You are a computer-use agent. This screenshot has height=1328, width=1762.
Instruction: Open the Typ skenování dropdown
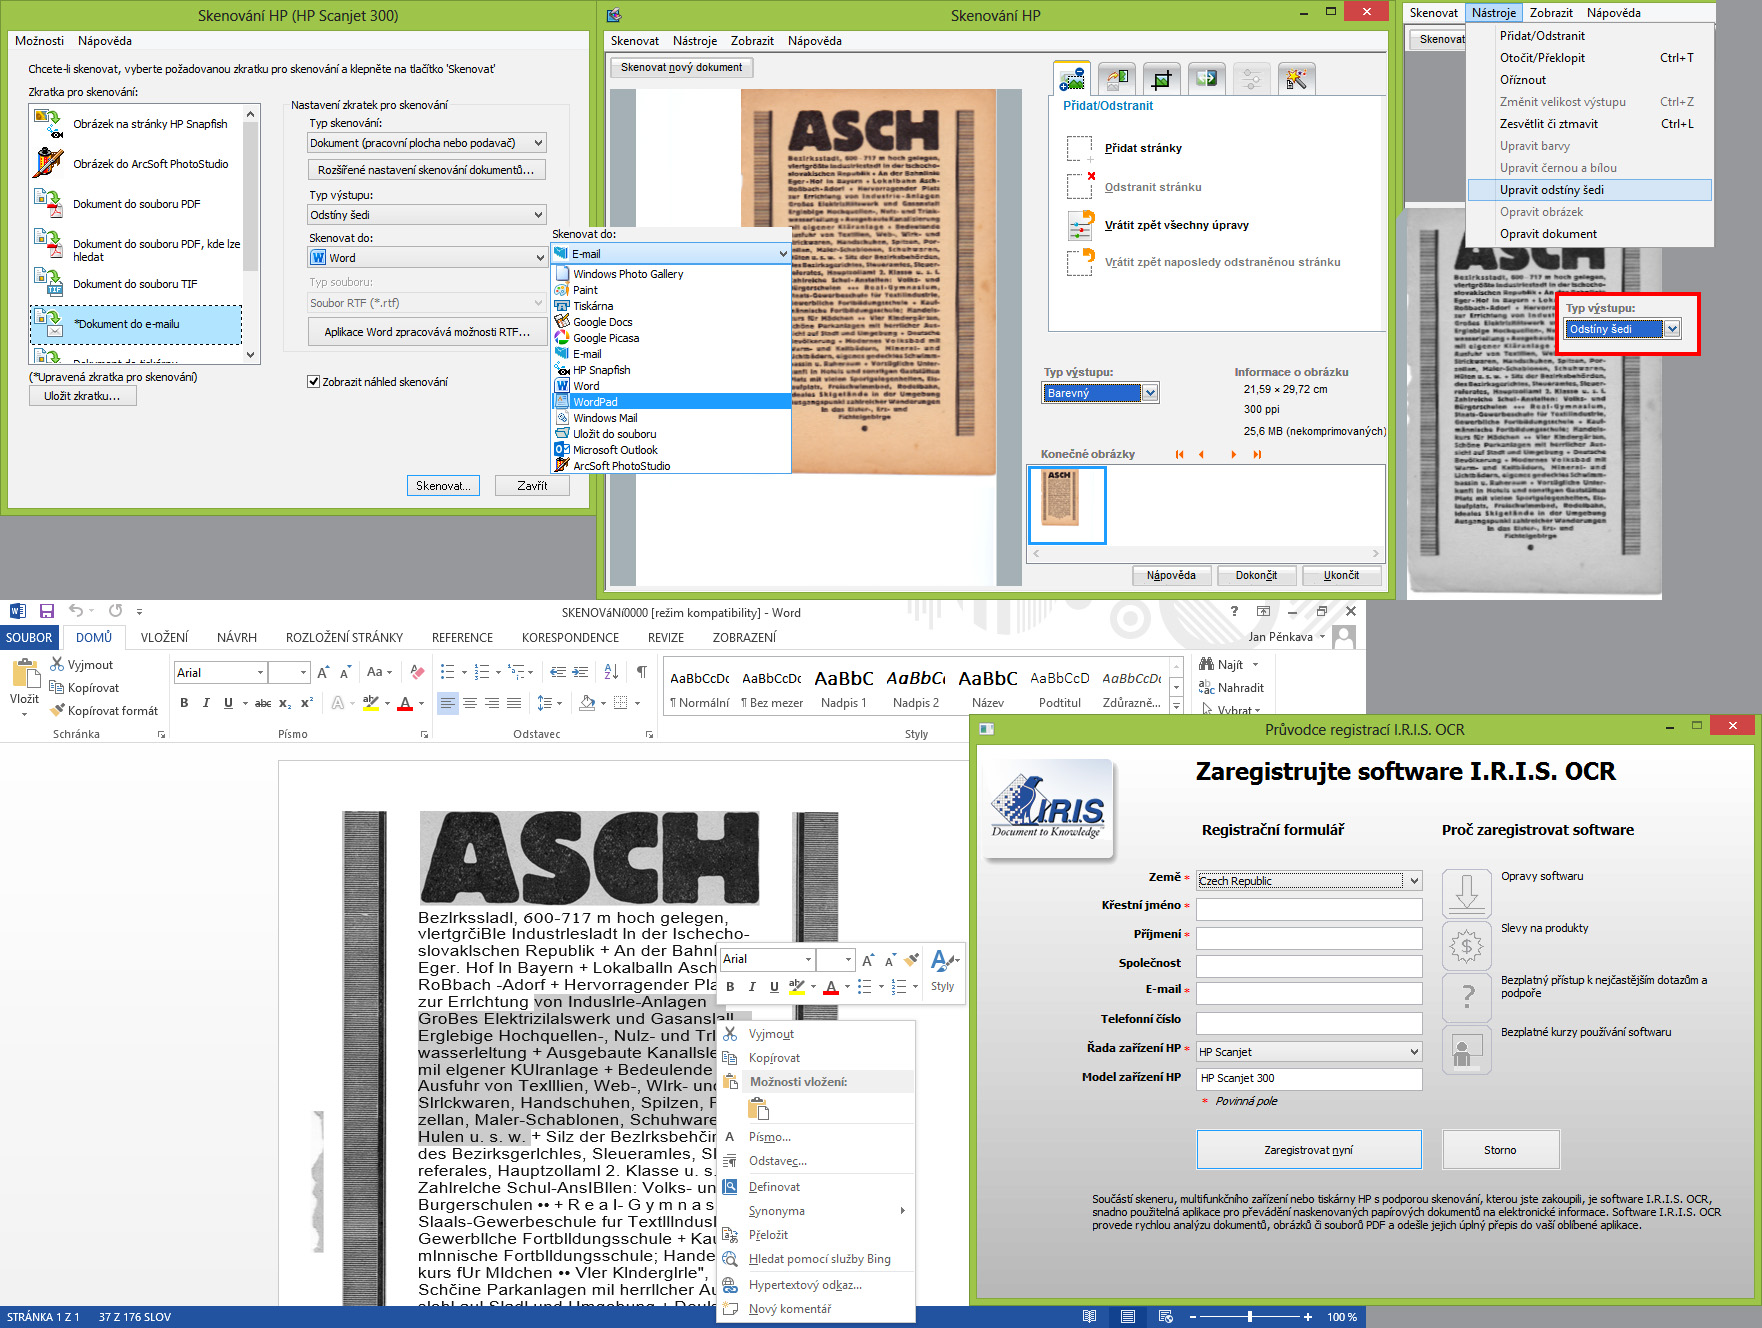[x=427, y=143]
